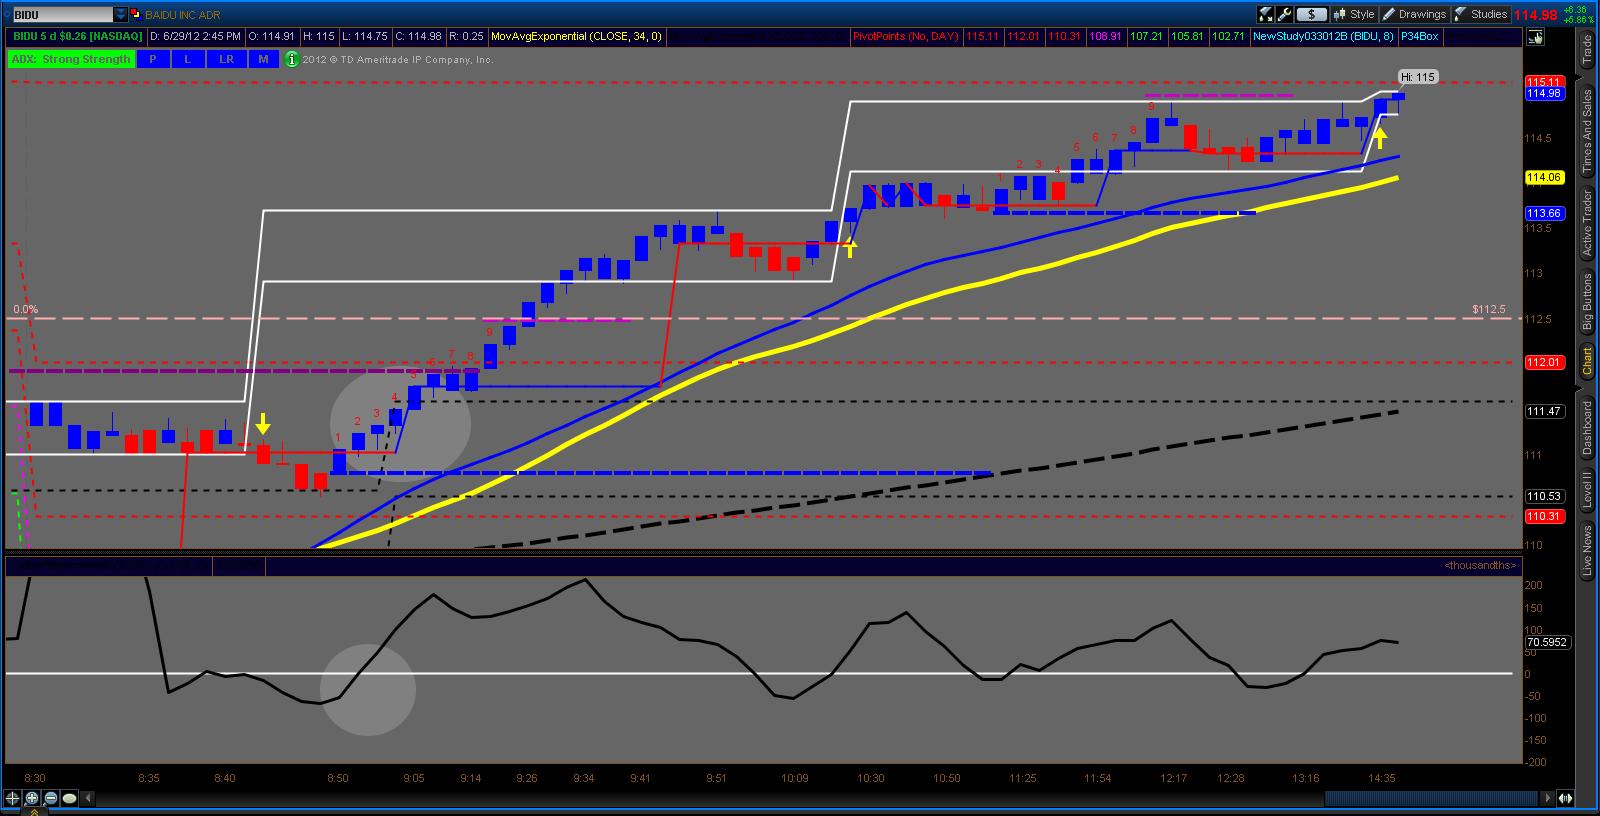Screen dimensions: 1600x816
Task: Open the Dashboard sidebar tab
Action: tap(1587, 428)
